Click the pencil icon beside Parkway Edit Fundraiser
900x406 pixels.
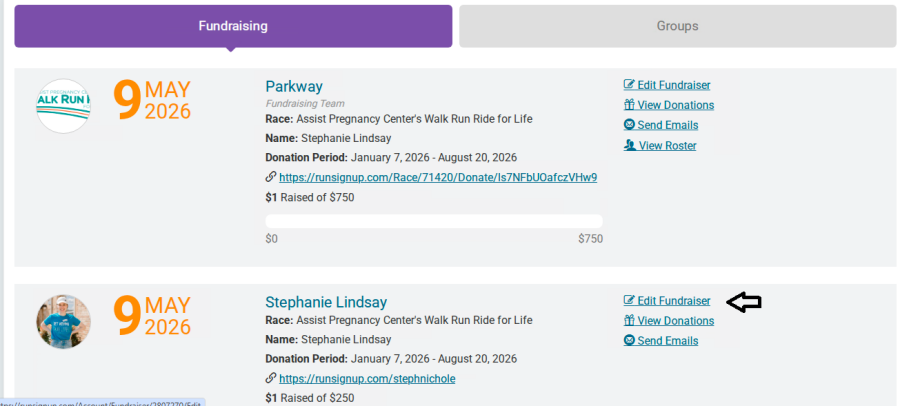click(x=629, y=85)
